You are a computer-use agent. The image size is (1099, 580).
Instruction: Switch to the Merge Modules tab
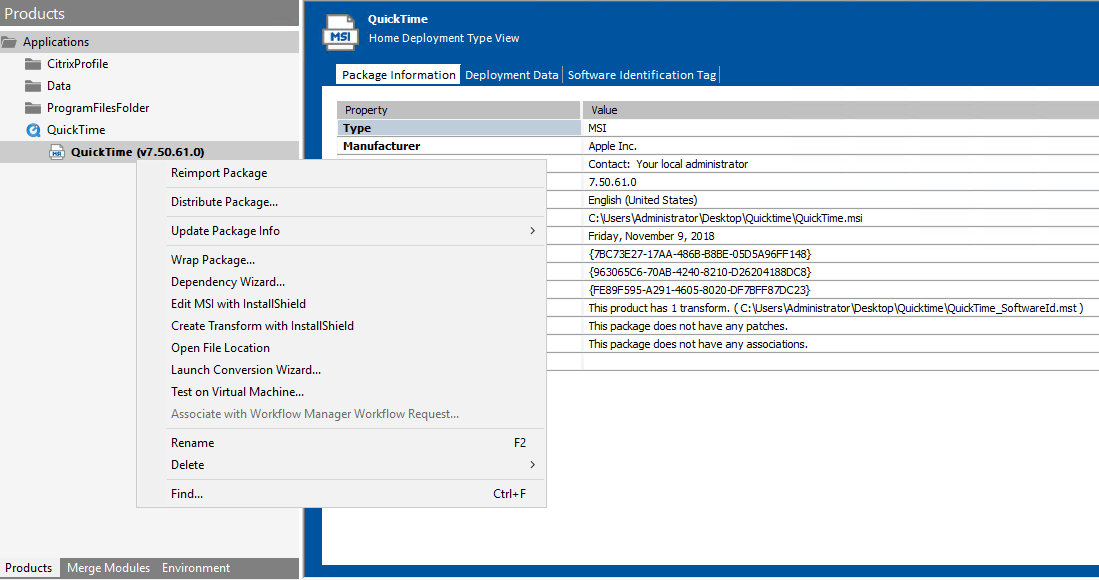(x=107, y=568)
